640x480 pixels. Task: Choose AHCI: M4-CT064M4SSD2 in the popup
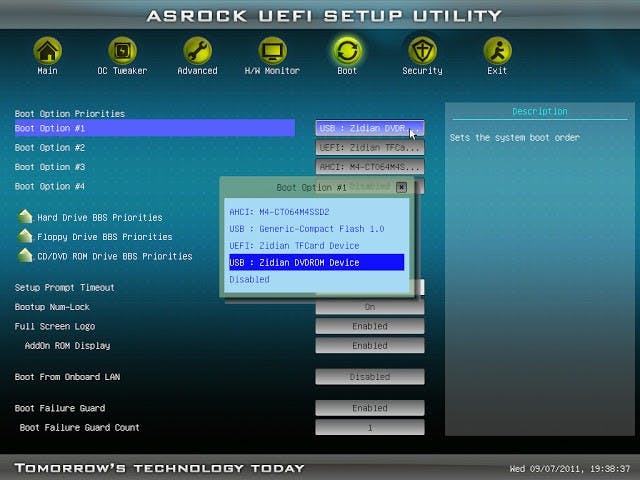[x=316, y=212]
